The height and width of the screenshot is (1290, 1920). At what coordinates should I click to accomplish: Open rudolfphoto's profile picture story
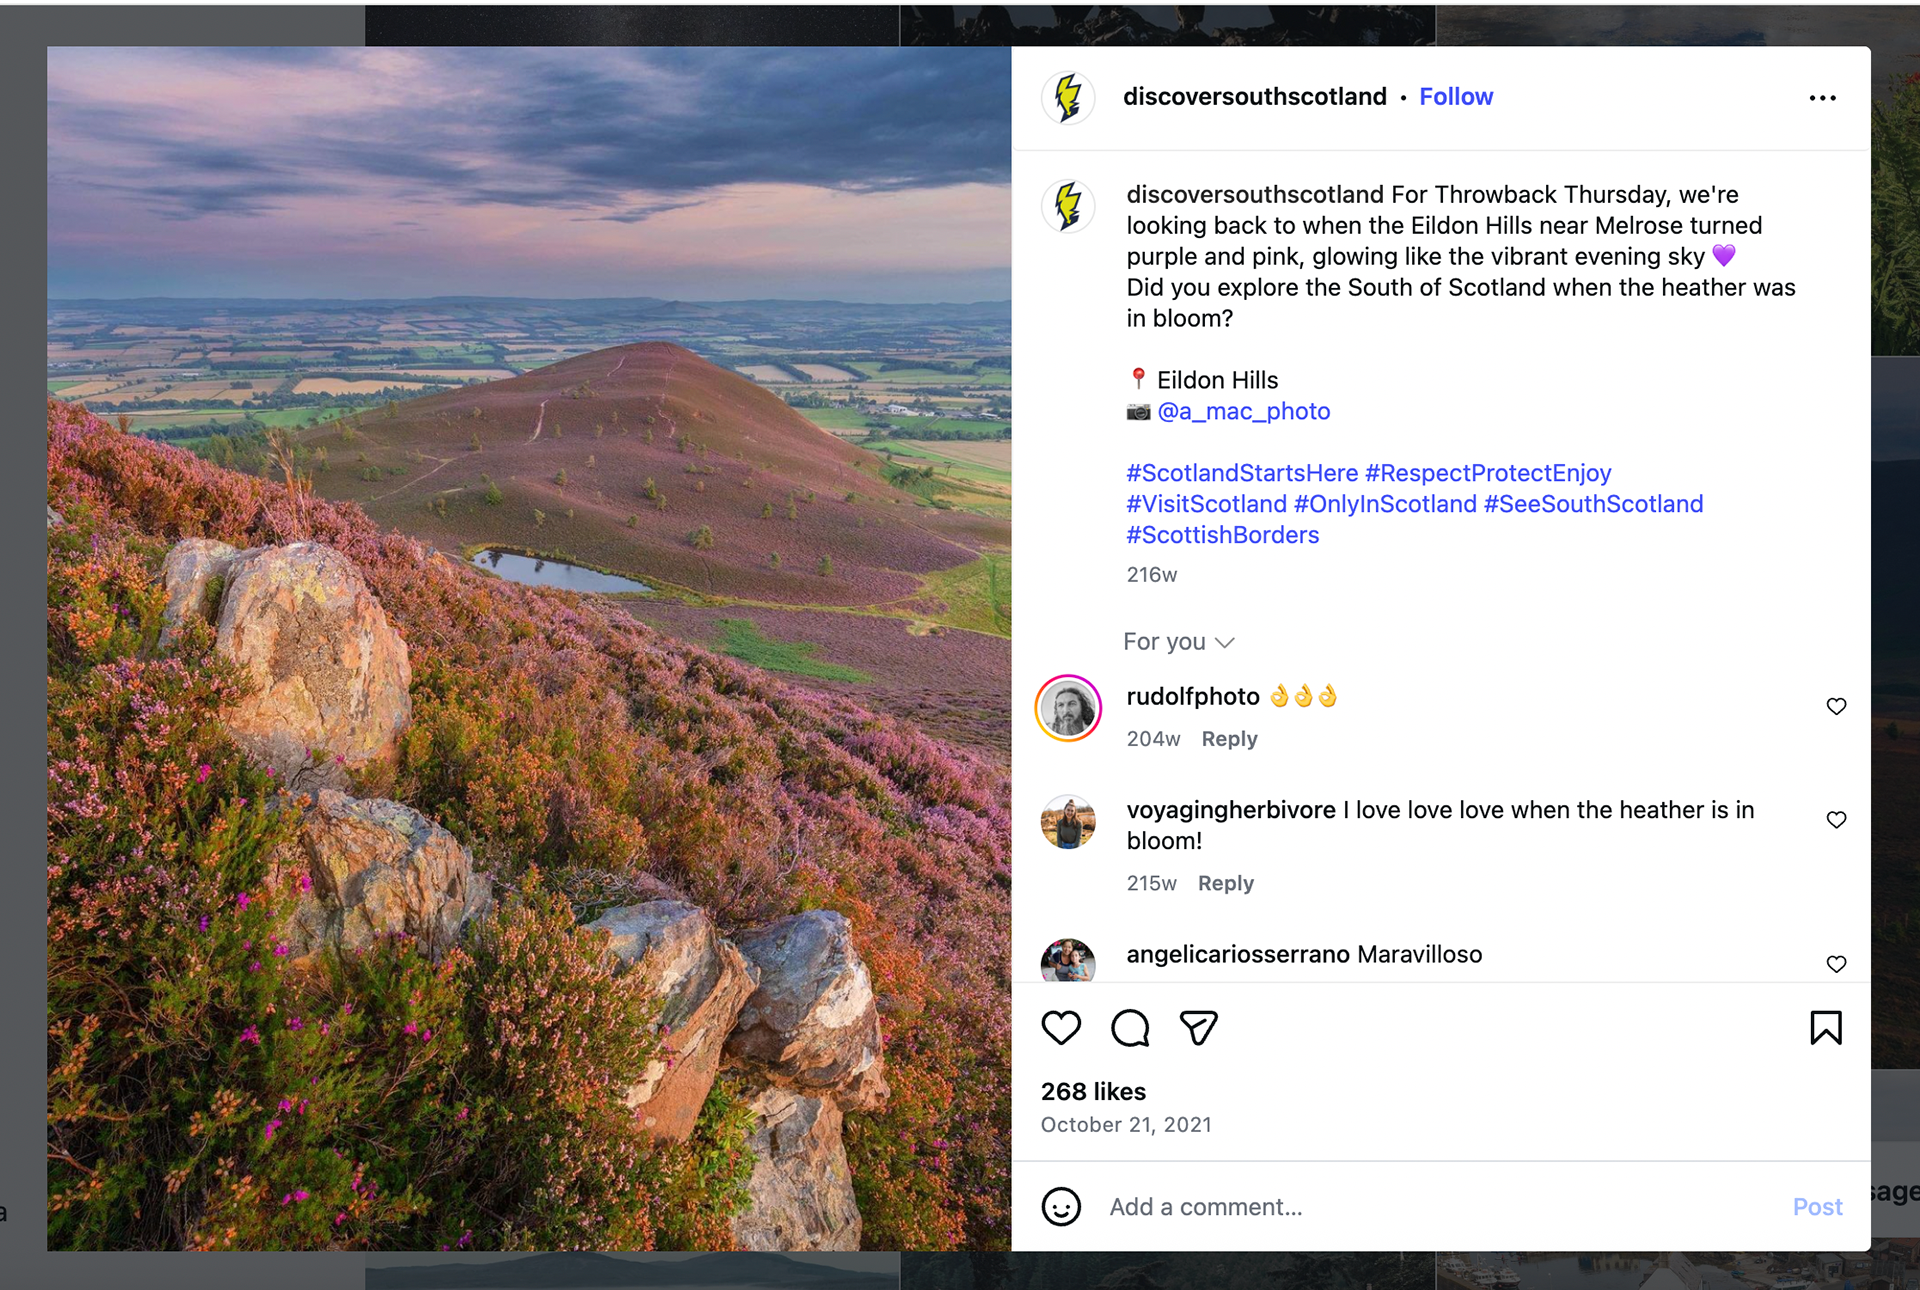tap(1068, 709)
